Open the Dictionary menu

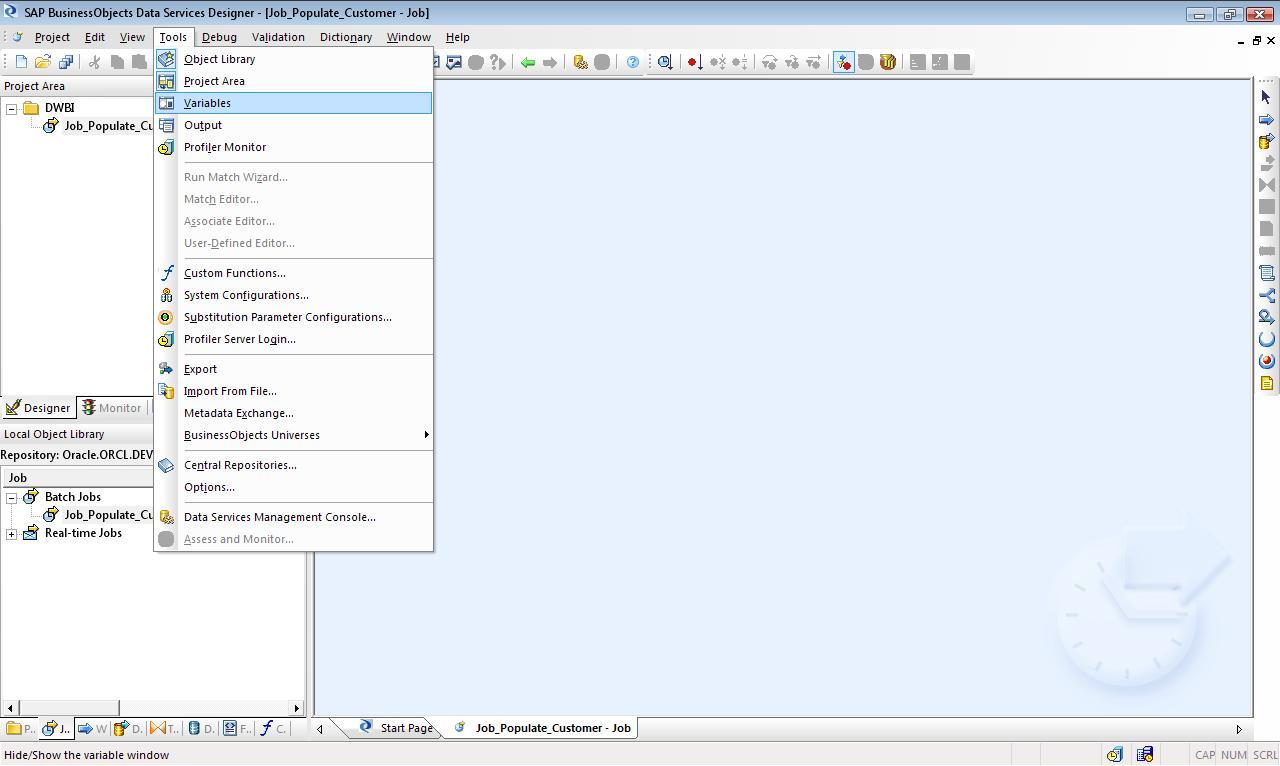(x=346, y=37)
